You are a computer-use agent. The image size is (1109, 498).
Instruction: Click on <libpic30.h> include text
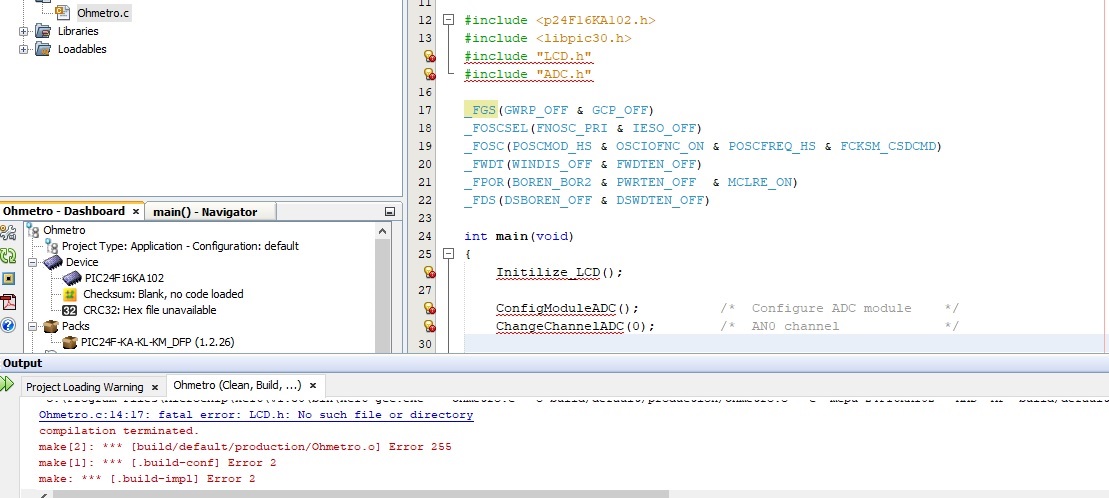tap(583, 38)
